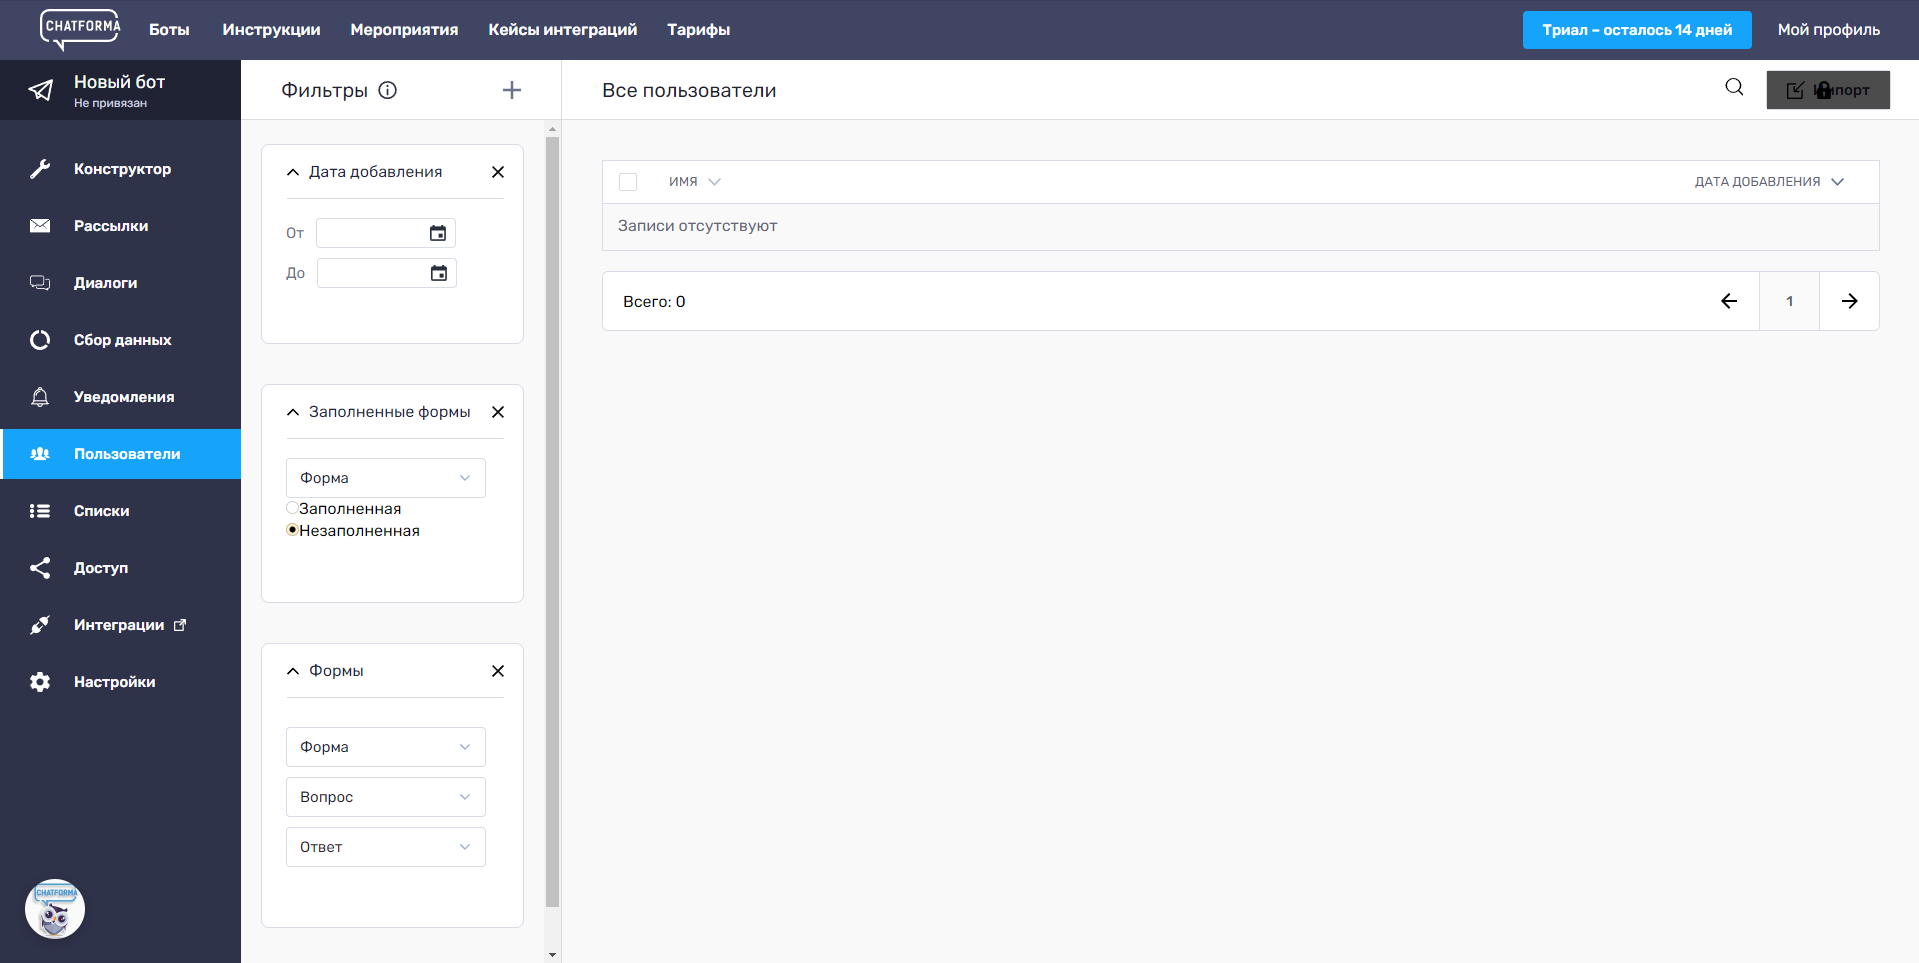Click the chat bubbles icon next to Диалоги
This screenshot has width=1919, height=963.
[x=40, y=283]
